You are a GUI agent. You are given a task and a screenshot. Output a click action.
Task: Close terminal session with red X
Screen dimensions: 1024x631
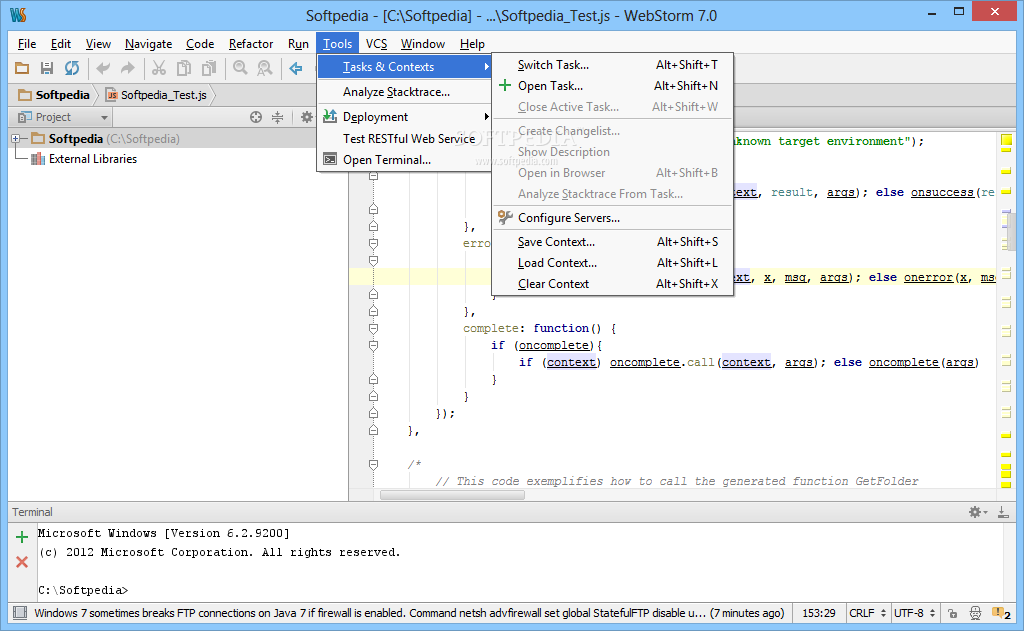pos(22,562)
